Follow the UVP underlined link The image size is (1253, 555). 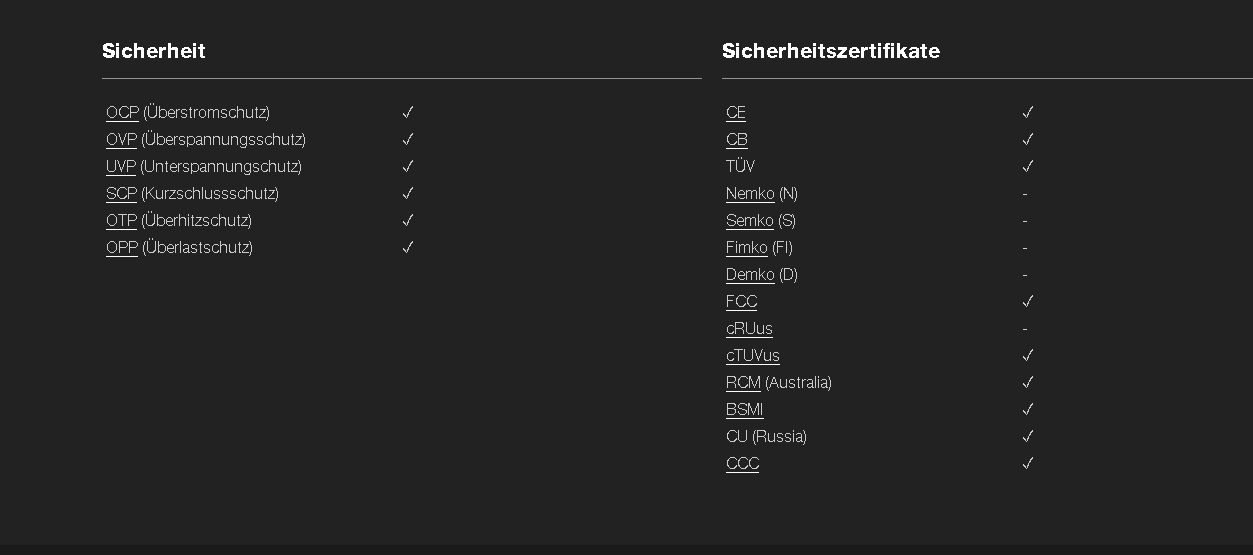click(121, 167)
